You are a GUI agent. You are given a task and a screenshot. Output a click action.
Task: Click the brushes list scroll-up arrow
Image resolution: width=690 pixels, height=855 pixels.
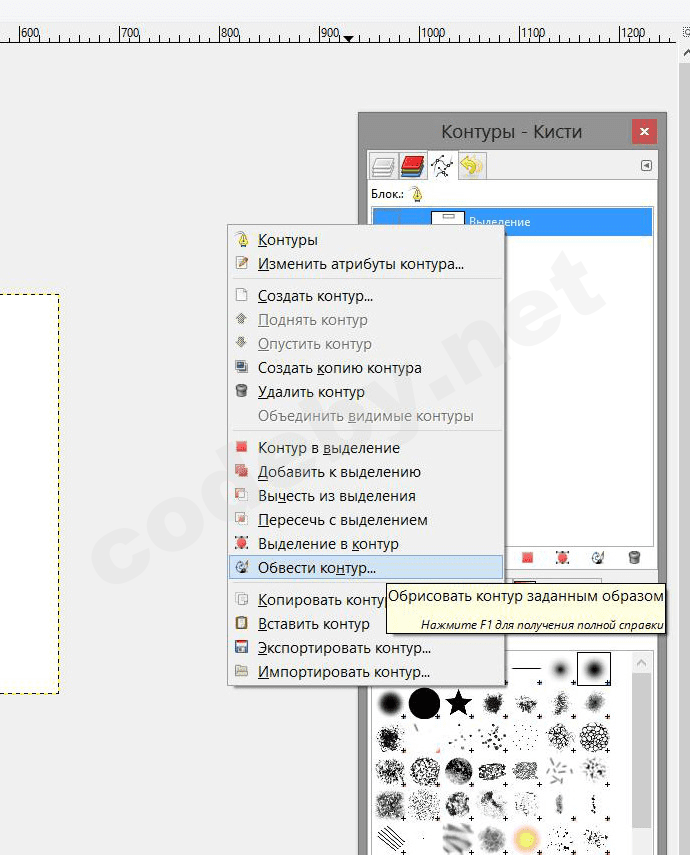(x=641, y=663)
